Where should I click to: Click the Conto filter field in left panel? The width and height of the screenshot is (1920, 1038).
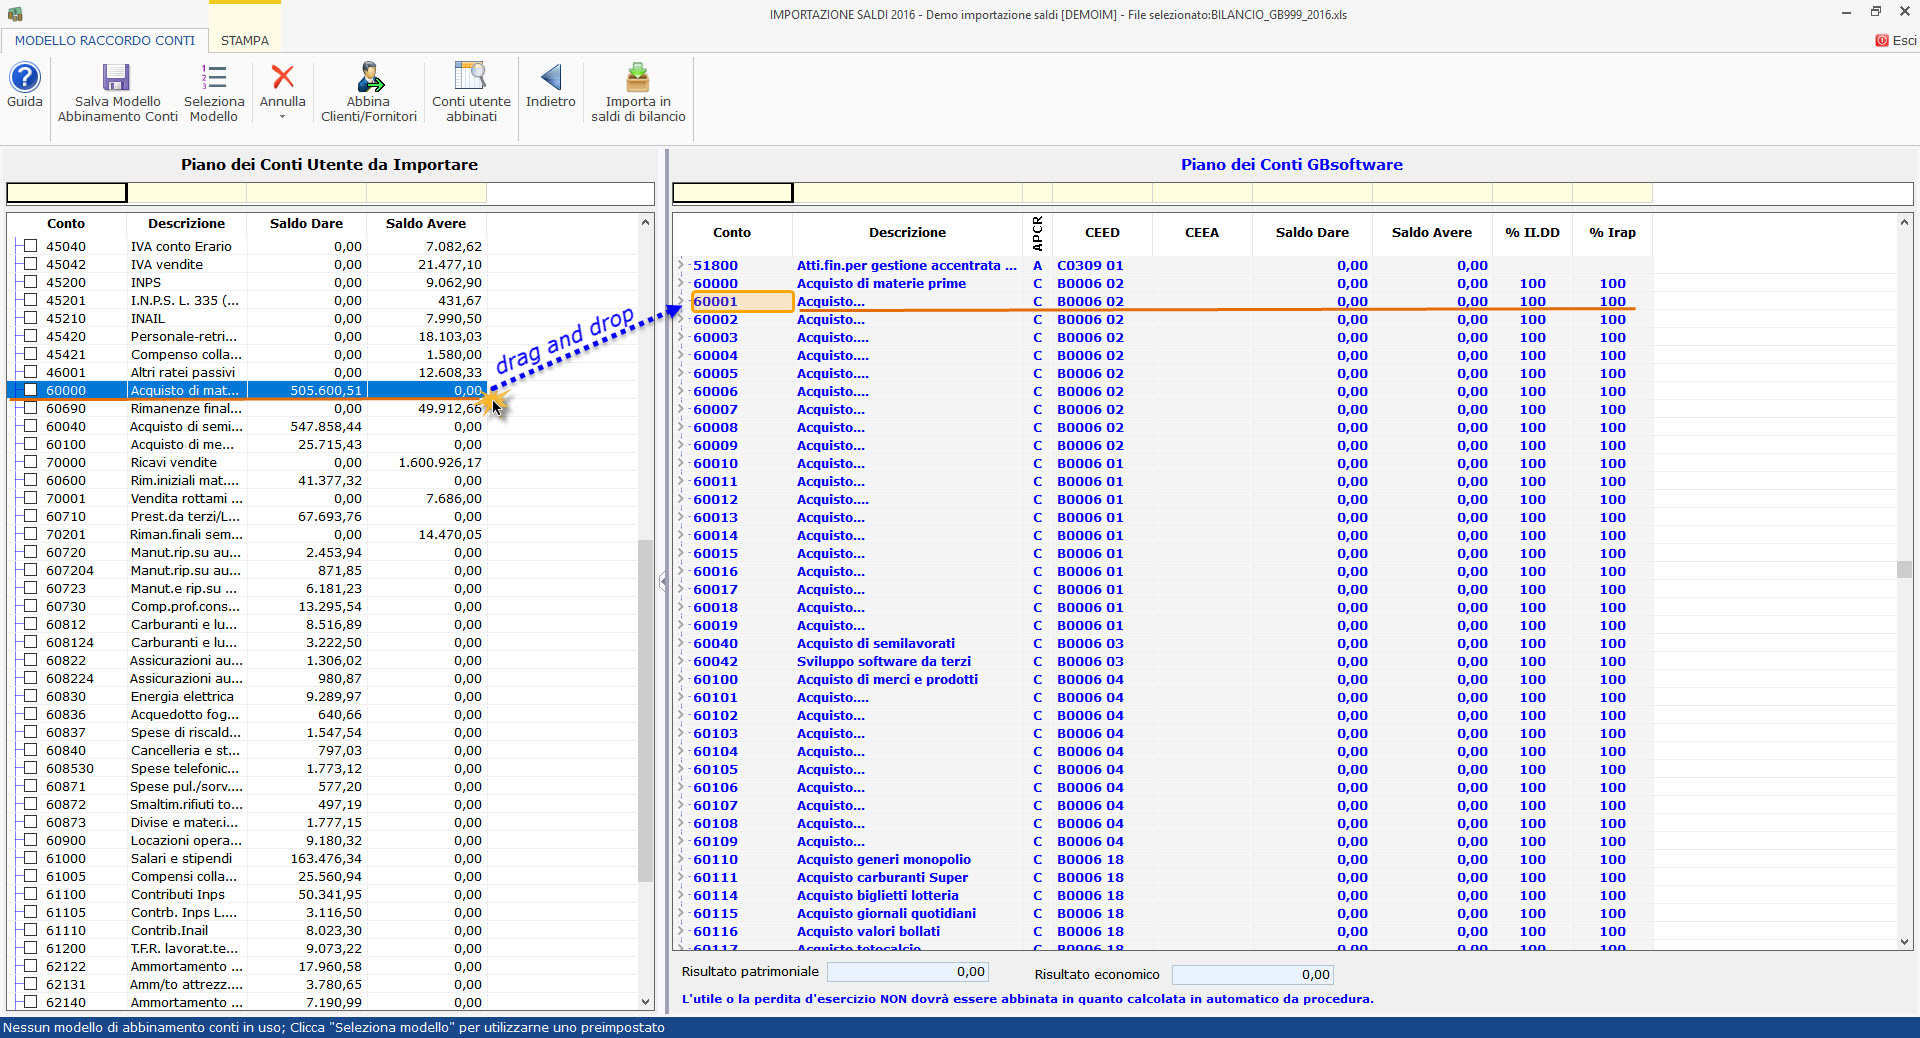(x=66, y=193)
